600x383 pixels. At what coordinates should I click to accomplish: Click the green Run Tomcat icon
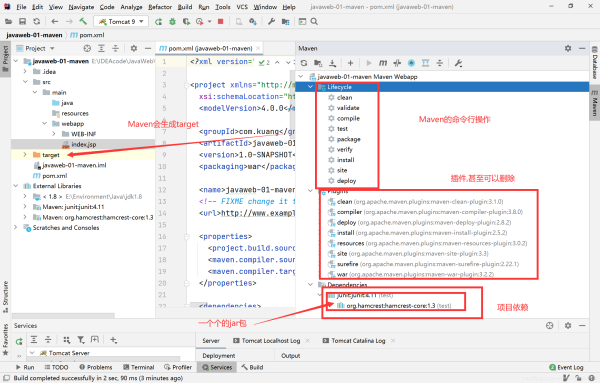[158, 22]
